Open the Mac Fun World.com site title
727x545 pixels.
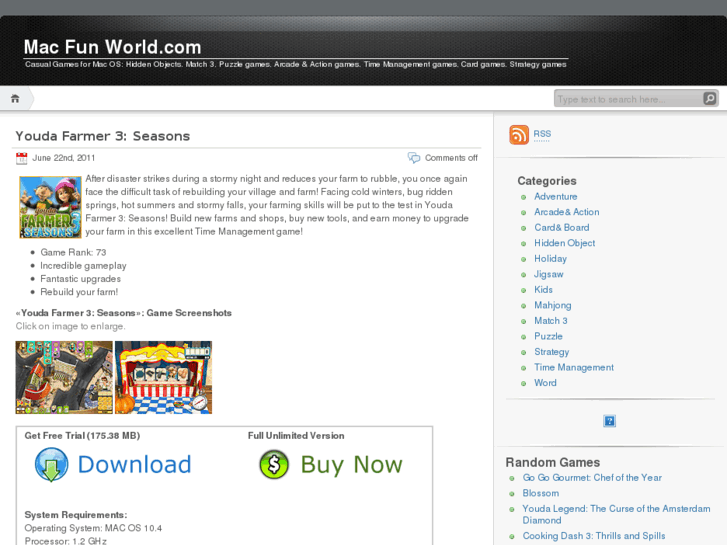tap(112, 47)
